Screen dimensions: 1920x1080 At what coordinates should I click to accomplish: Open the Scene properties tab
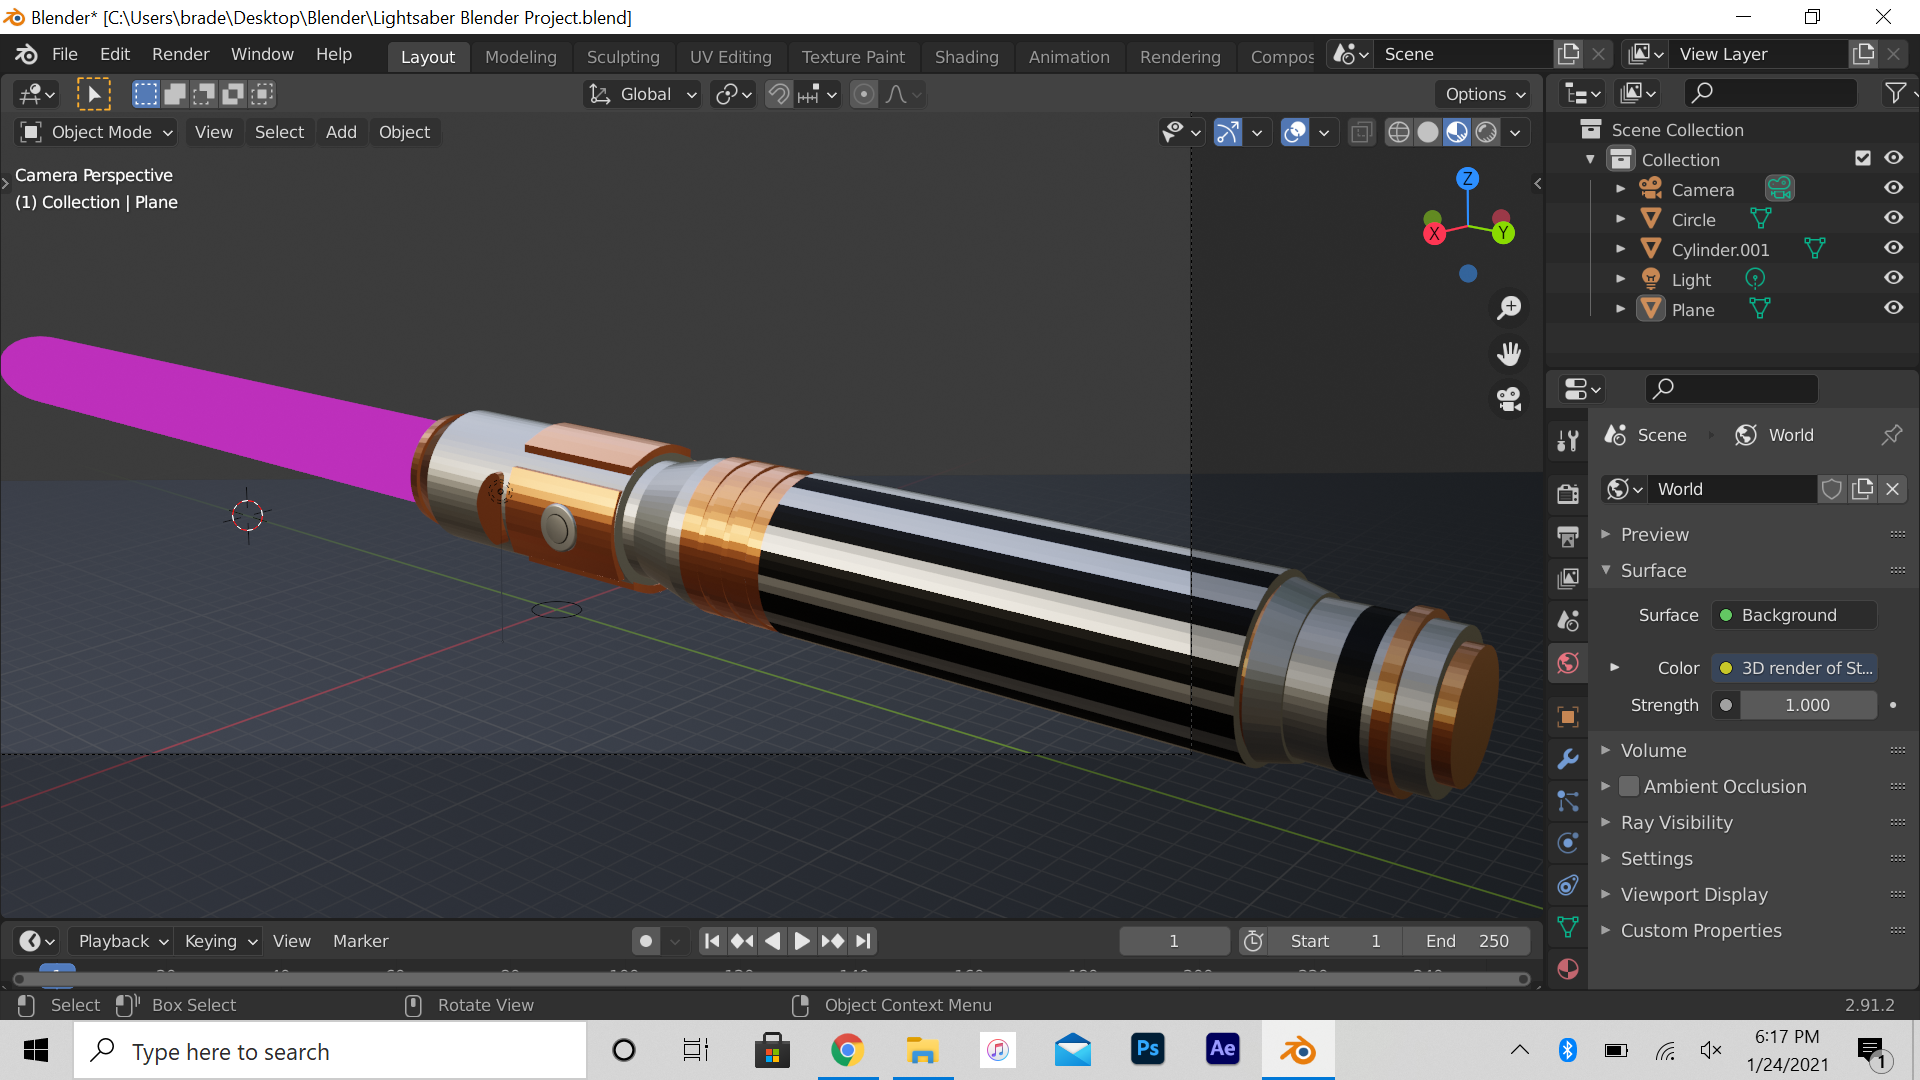tap(1568, 620)
